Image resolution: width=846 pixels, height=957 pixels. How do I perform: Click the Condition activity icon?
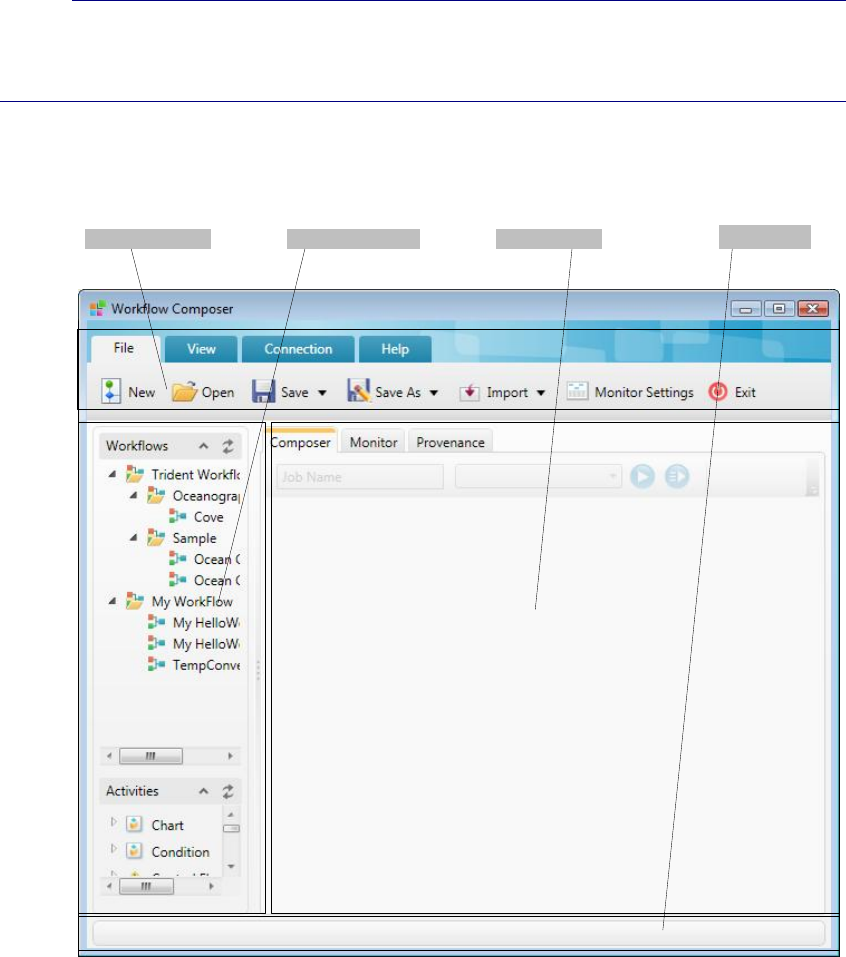pyautogui.click(x=134, y=851)
